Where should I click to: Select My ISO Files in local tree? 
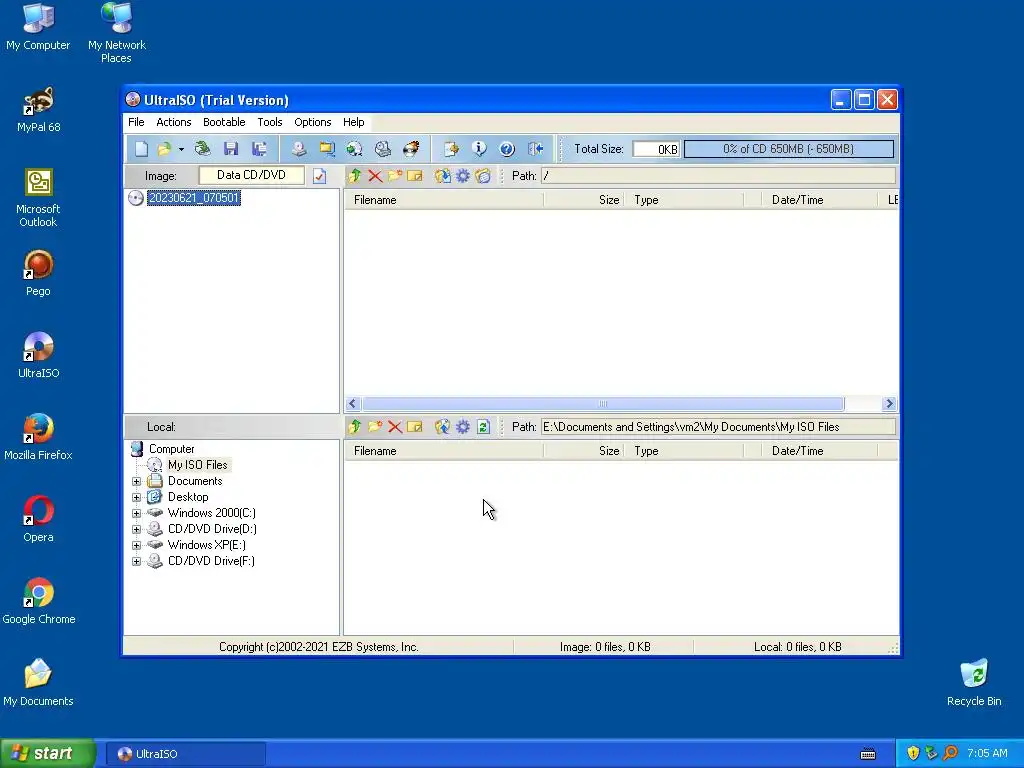coord(197,465)
